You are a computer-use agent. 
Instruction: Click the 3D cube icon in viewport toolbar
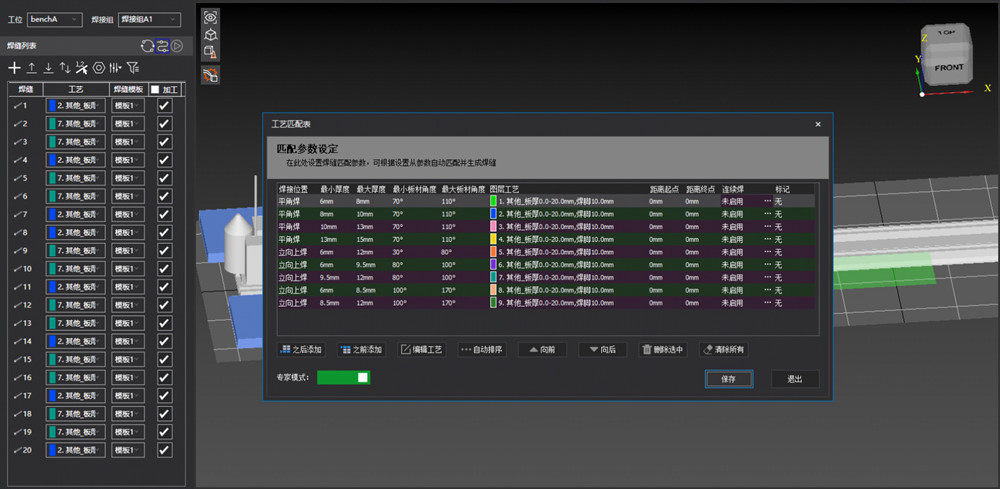point(210,34)
